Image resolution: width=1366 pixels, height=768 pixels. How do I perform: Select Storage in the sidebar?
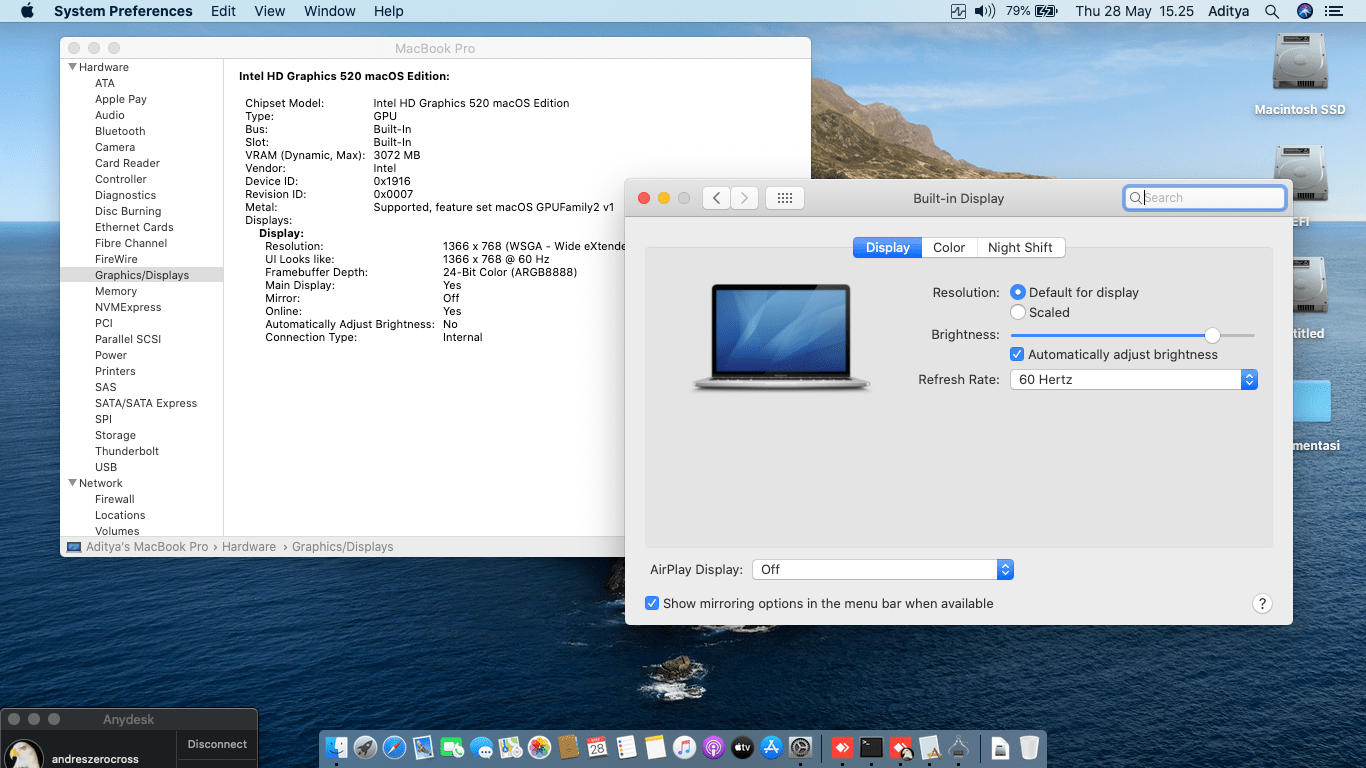115,435
